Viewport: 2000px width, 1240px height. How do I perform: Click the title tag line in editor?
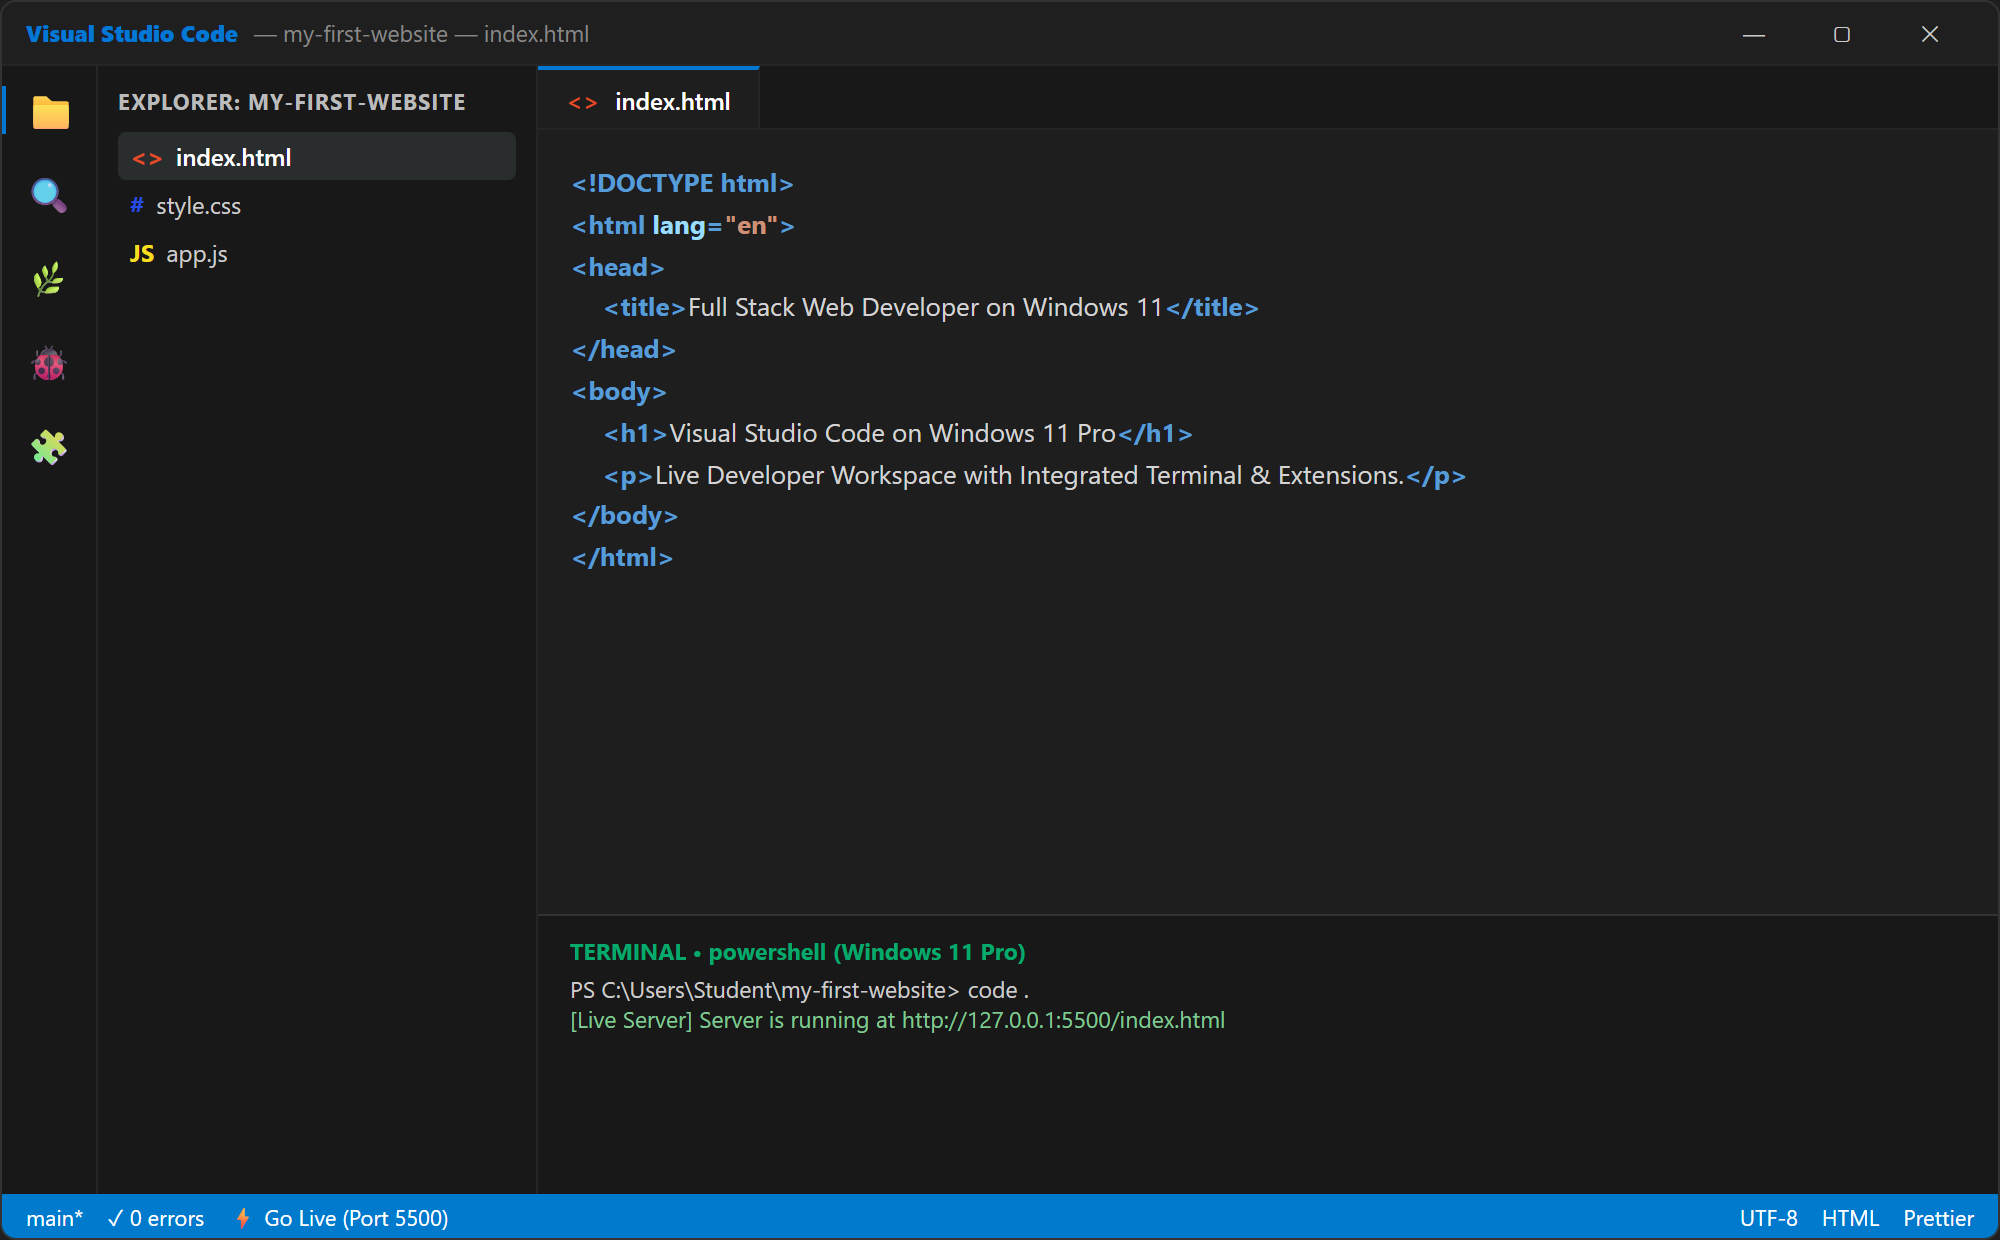[x=931, y=307]
